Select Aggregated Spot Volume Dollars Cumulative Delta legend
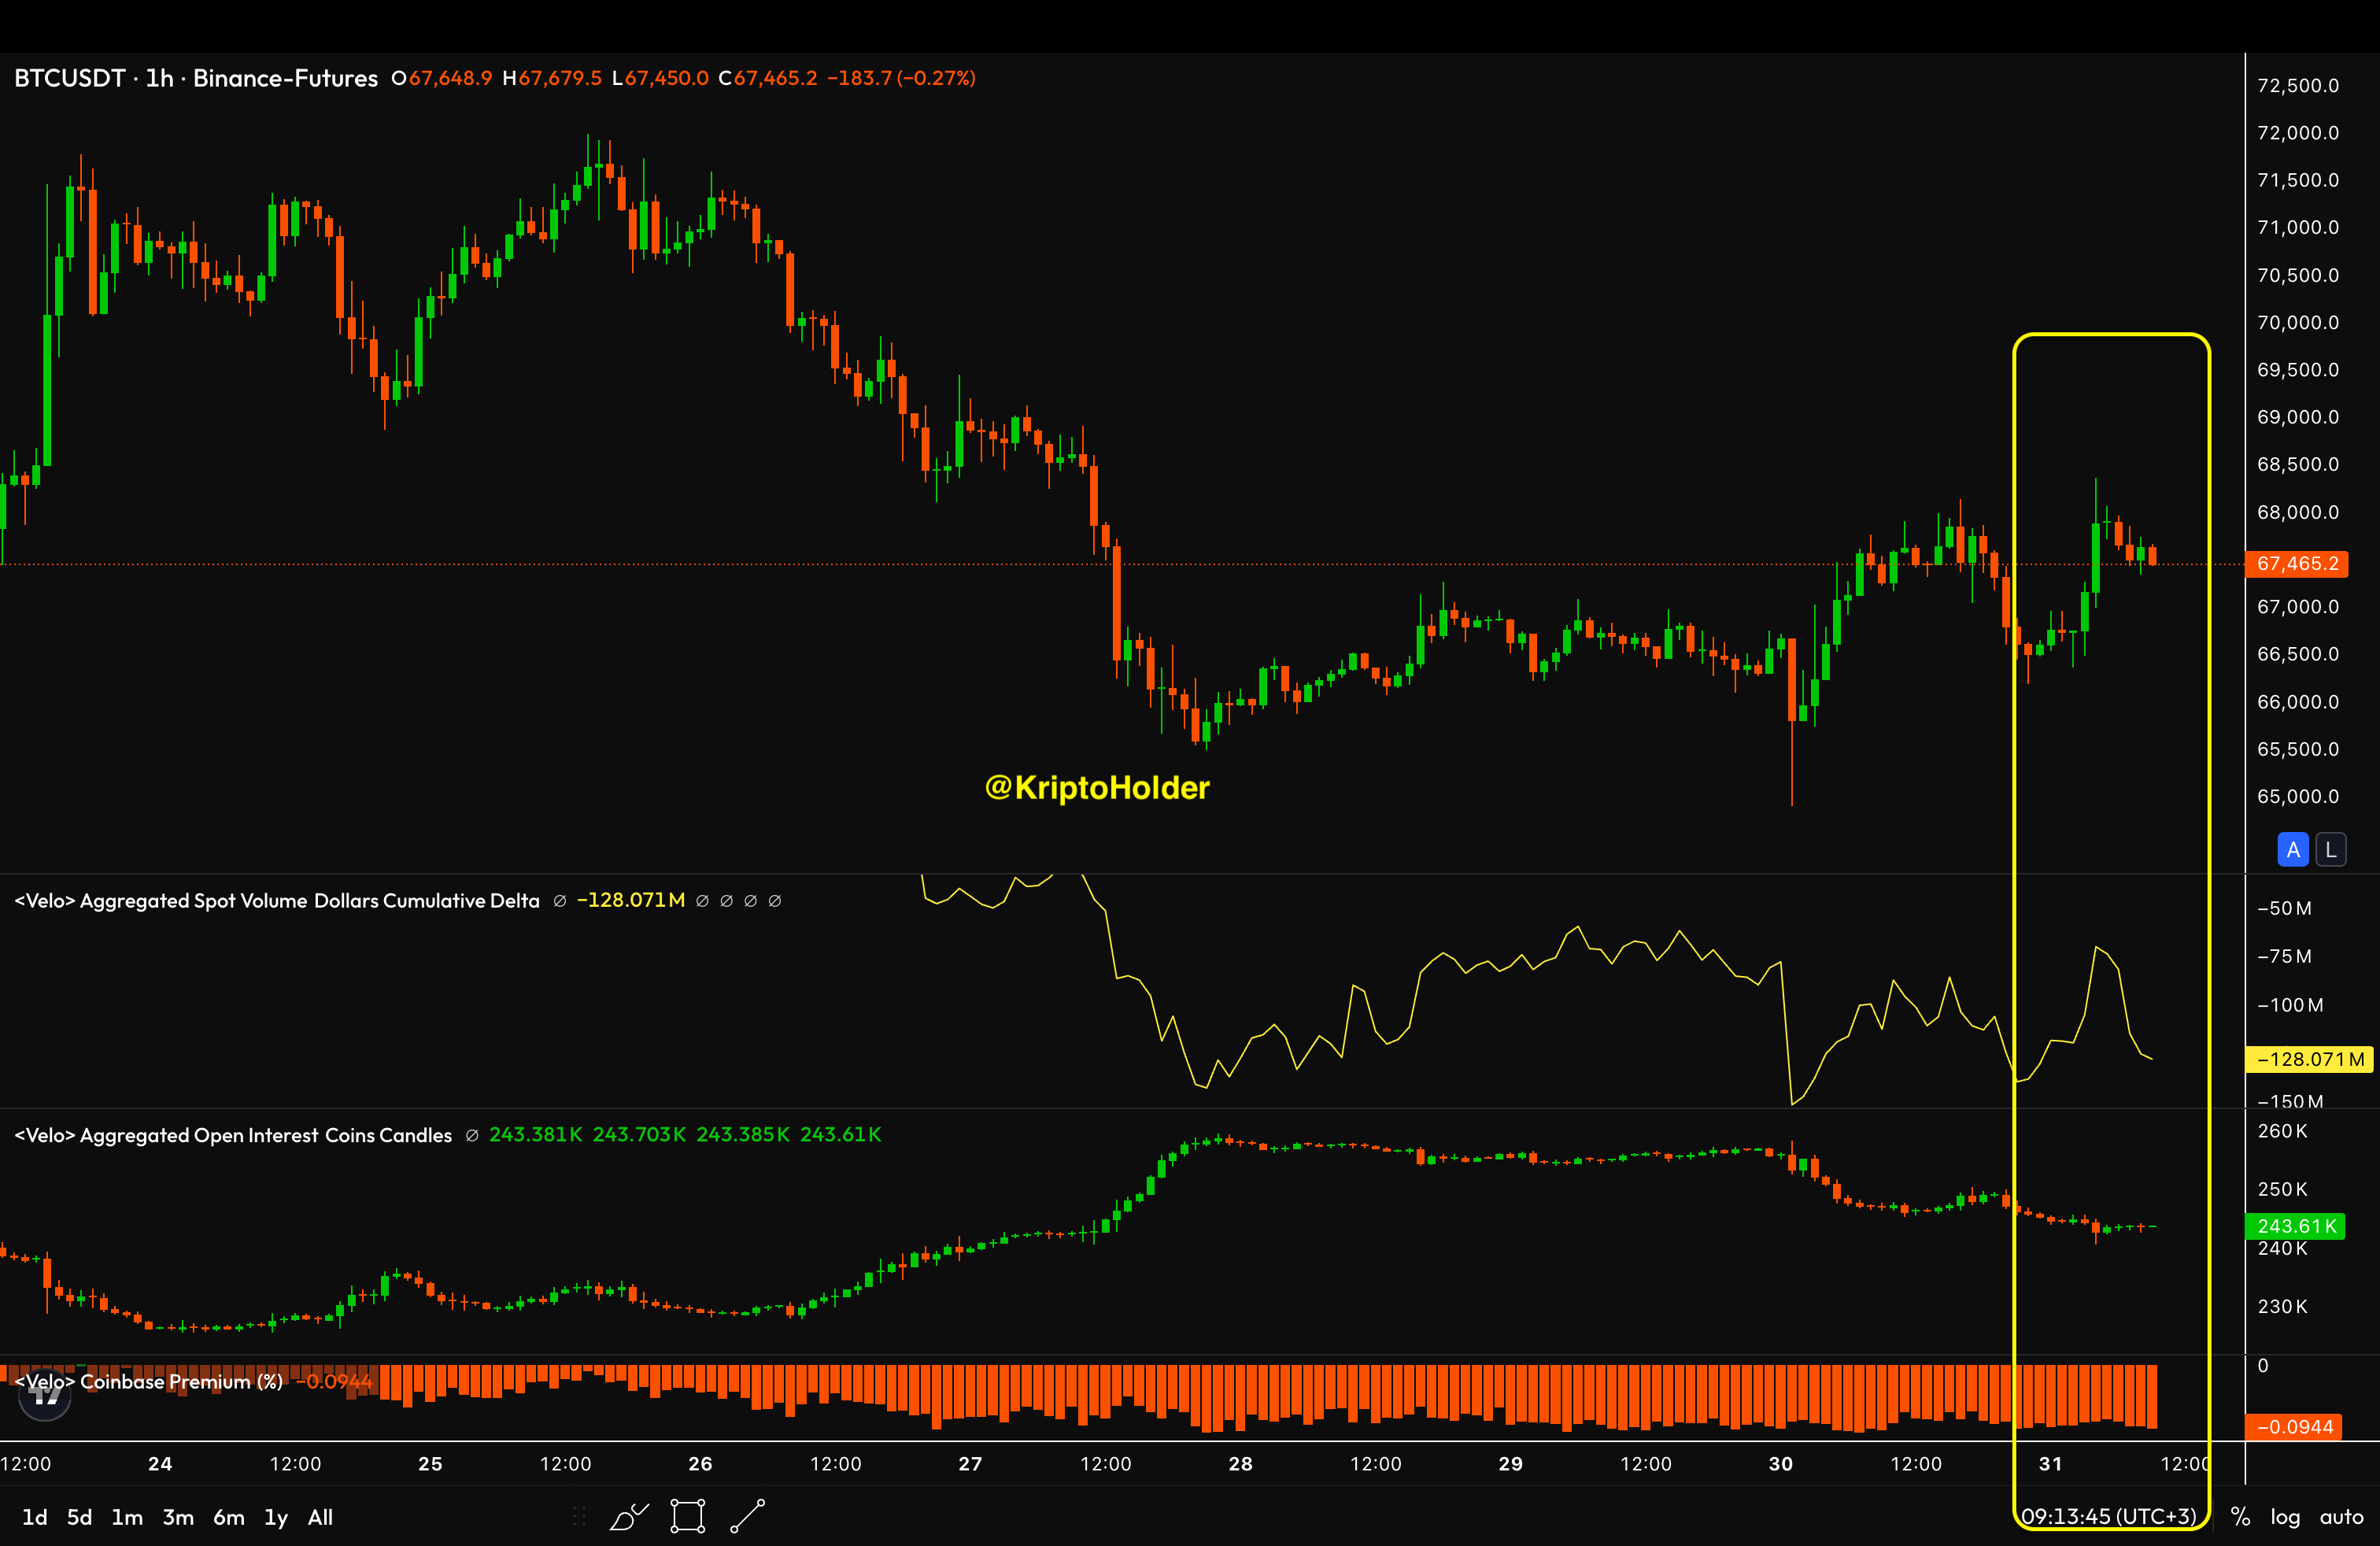Screen dimensions: 2380x1546 click(x=277, y=901)
